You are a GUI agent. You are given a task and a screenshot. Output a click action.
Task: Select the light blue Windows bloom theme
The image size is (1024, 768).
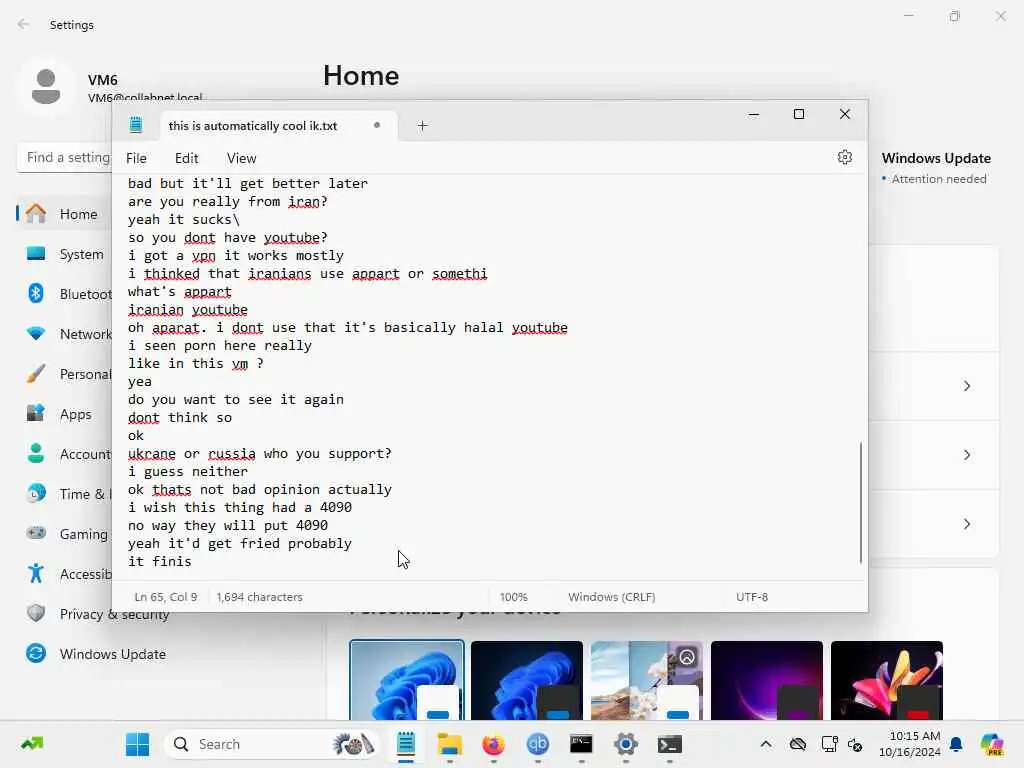click(406, 680)
